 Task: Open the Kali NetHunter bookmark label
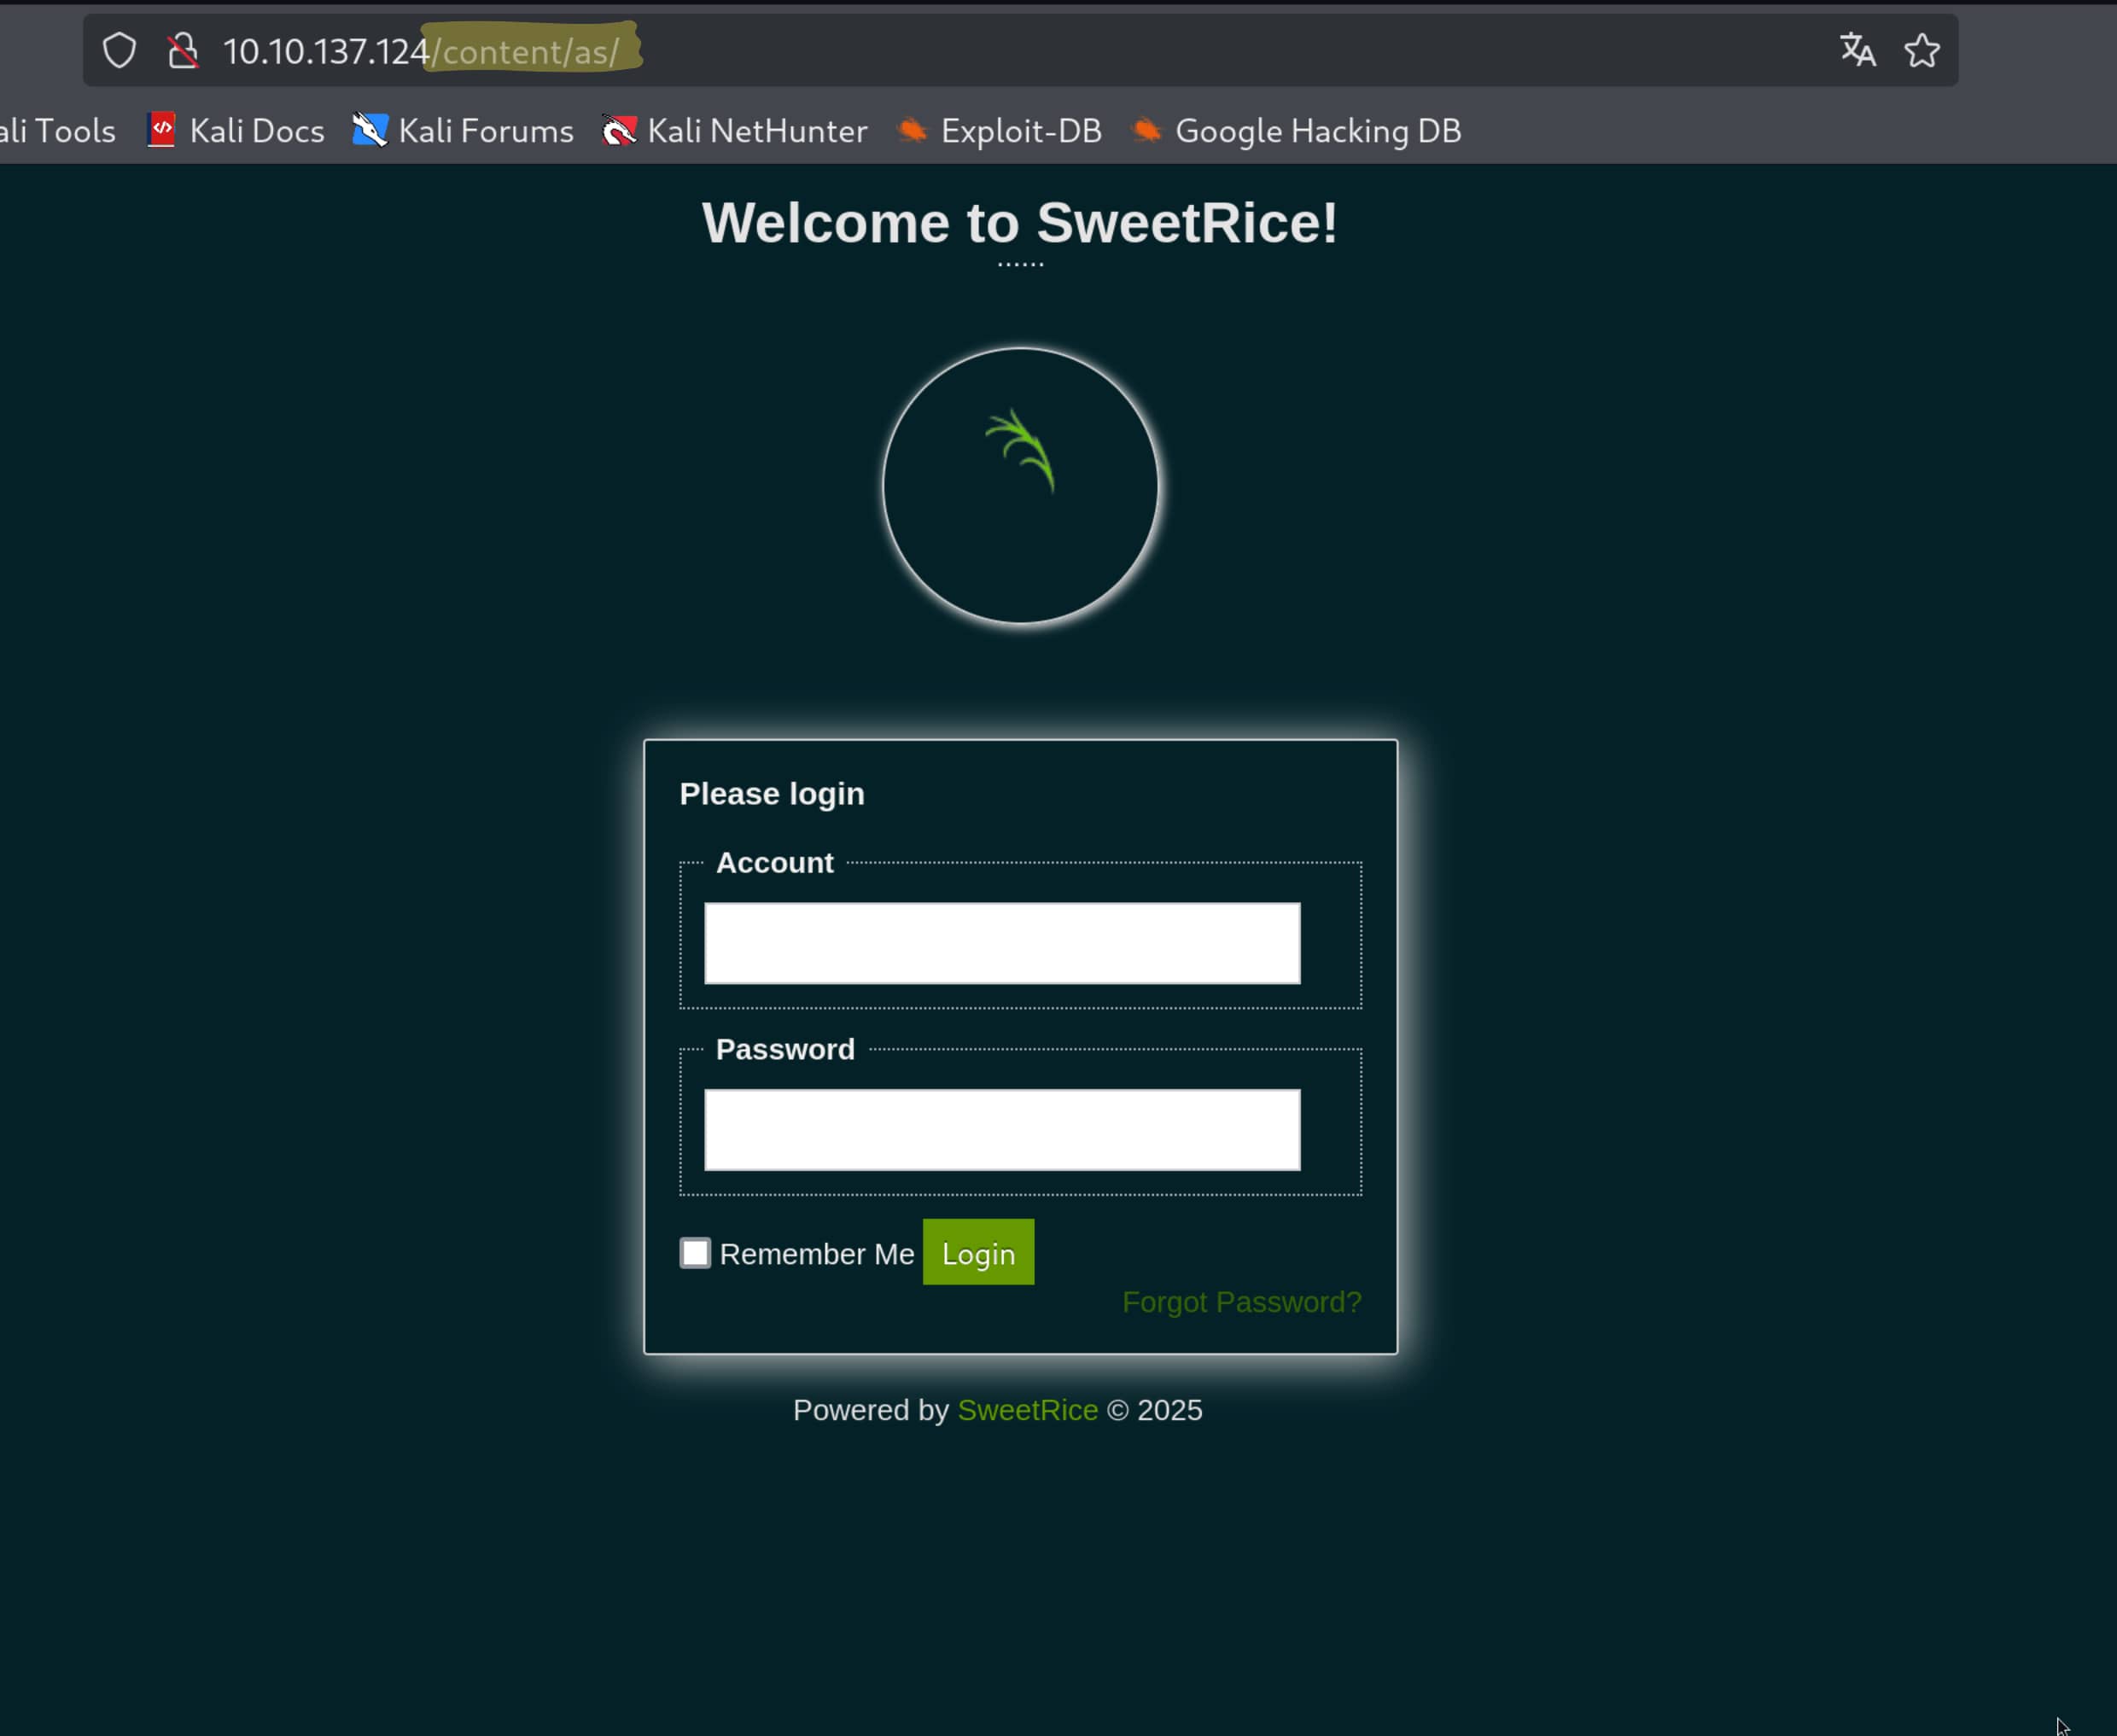point(757,131)
